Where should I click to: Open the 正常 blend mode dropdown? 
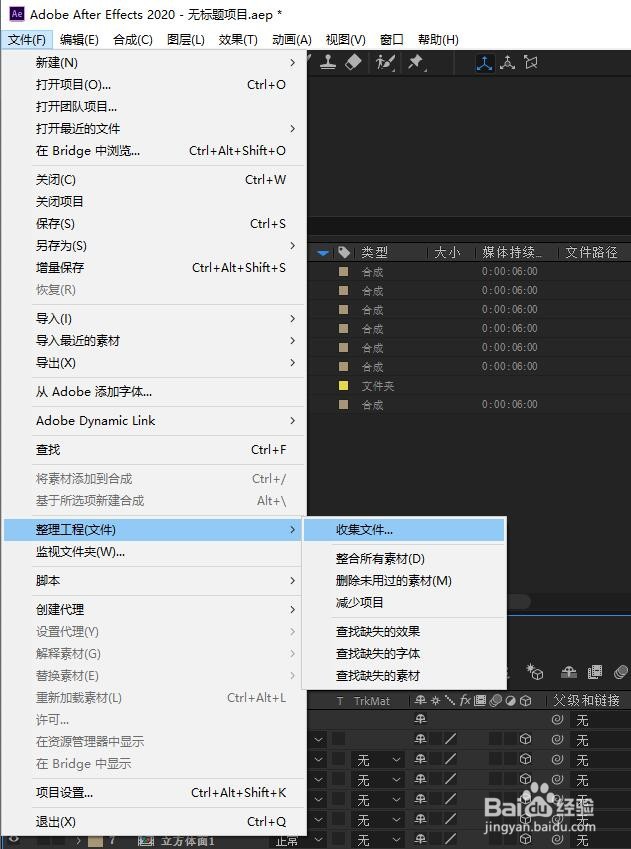pyautogui.click(x=298, y=840)
